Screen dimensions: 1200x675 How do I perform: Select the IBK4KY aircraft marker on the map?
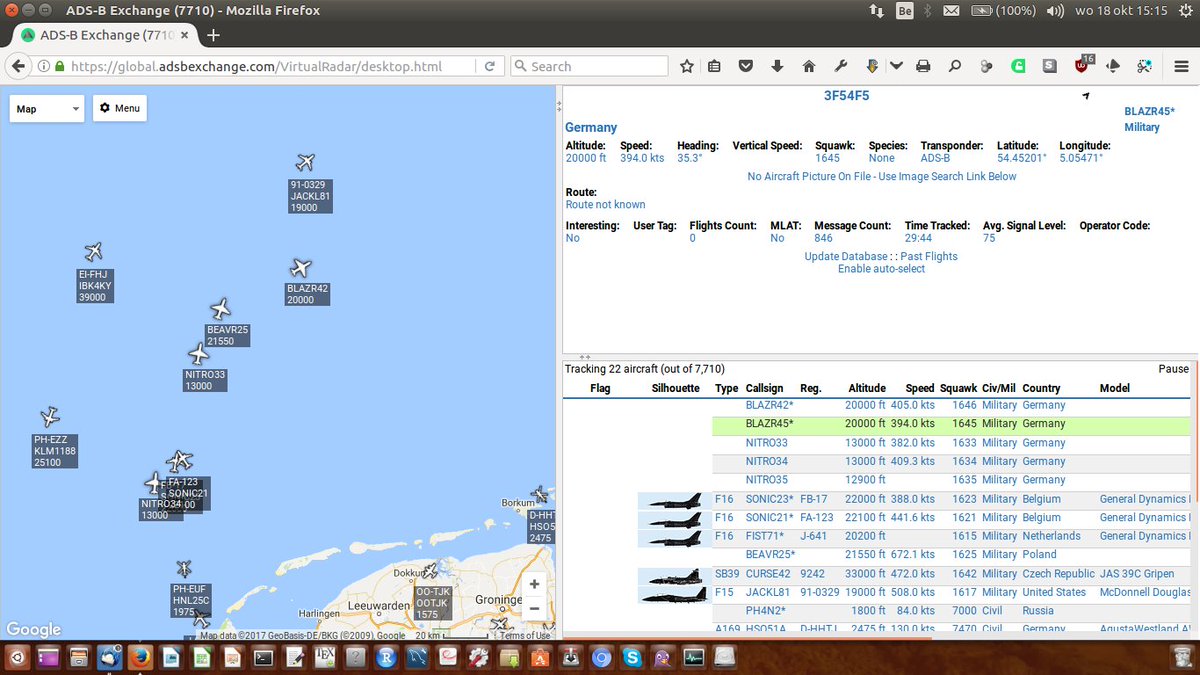[94, 252]
